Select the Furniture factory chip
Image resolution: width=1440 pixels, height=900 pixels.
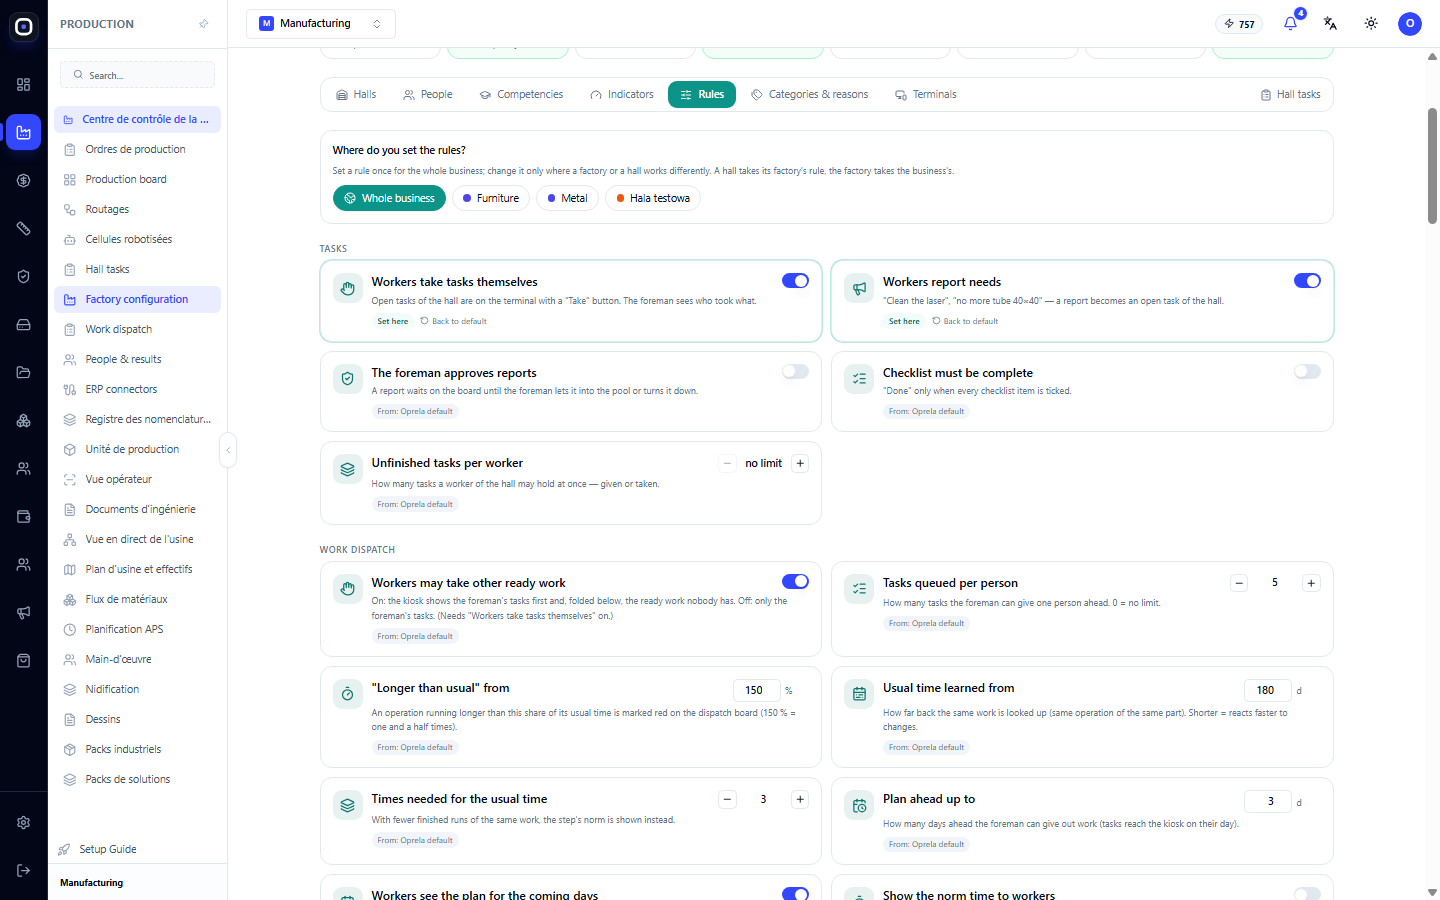pos(491,198)
